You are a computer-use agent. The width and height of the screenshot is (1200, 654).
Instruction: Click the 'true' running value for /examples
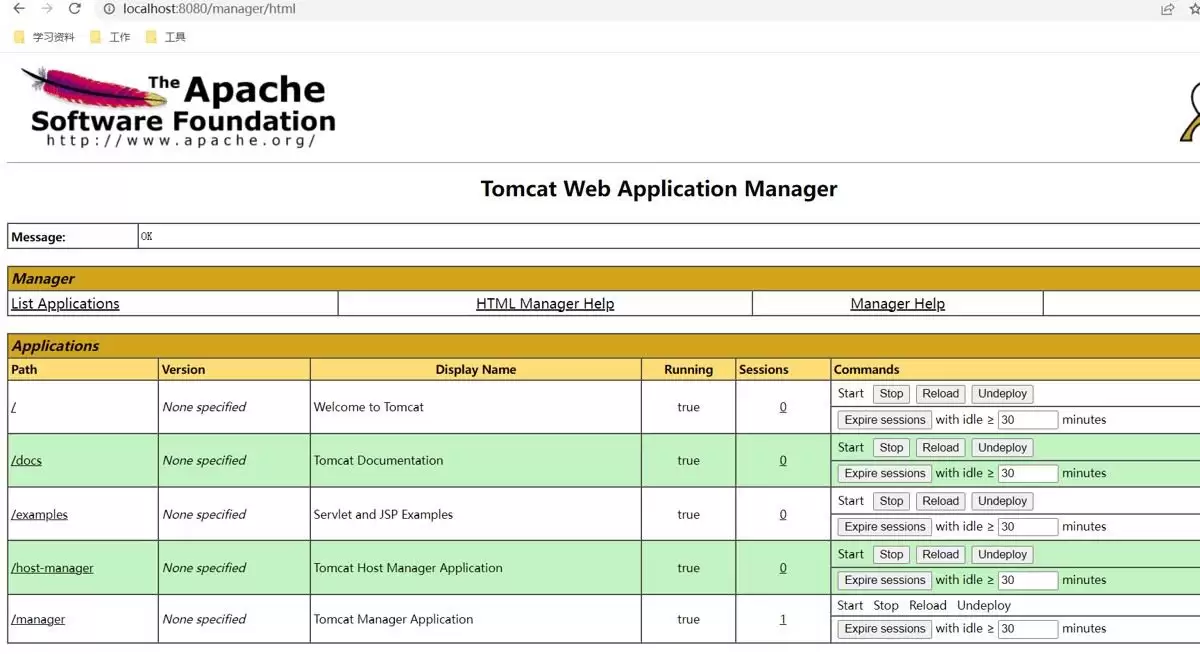coord(688,515)
